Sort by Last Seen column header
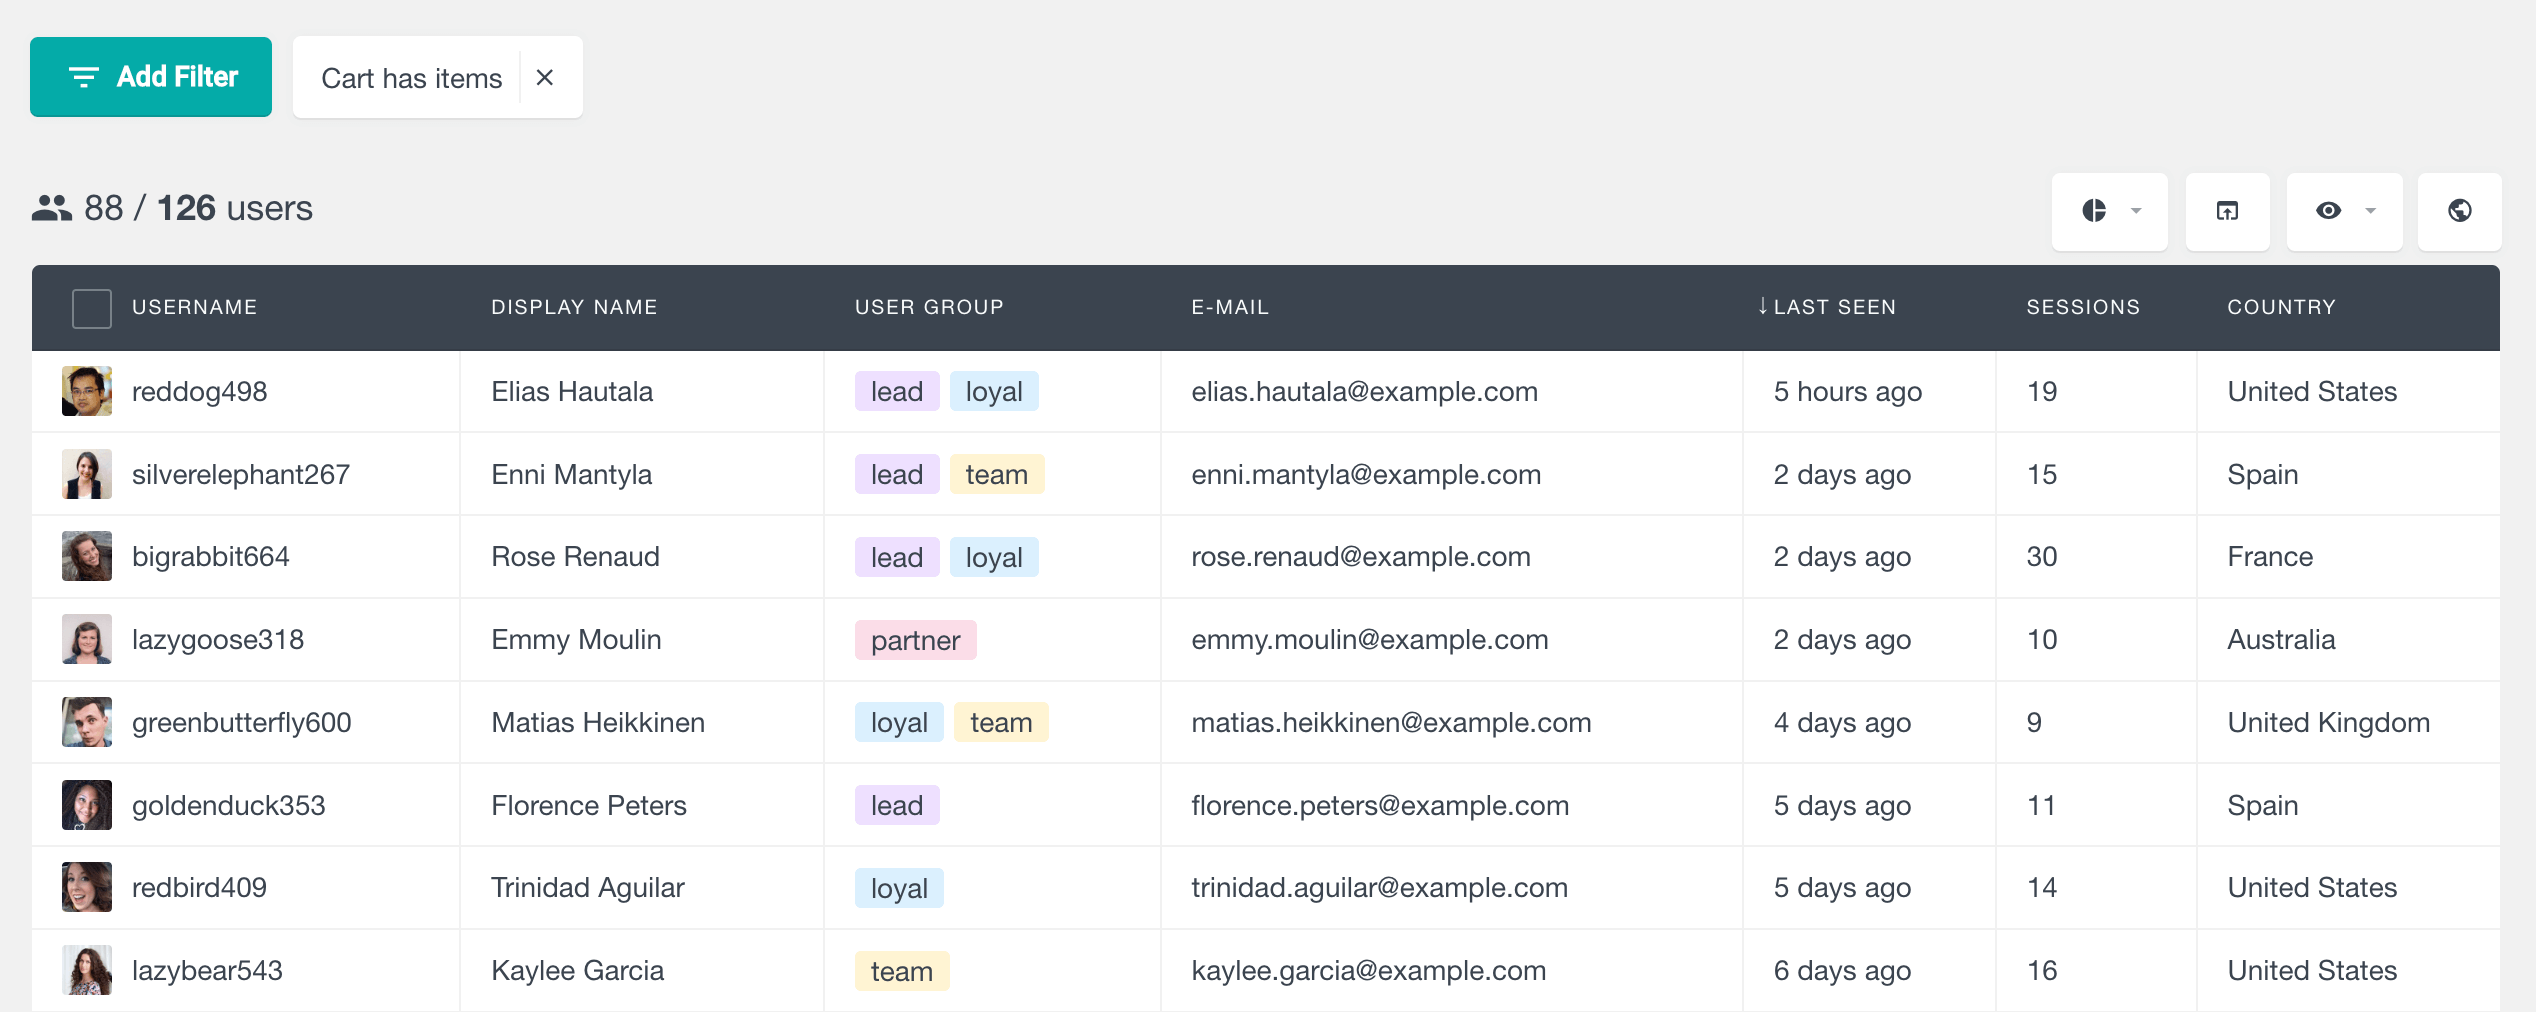This screenshot has height=1012, width=2536. tap(1833, 308)
